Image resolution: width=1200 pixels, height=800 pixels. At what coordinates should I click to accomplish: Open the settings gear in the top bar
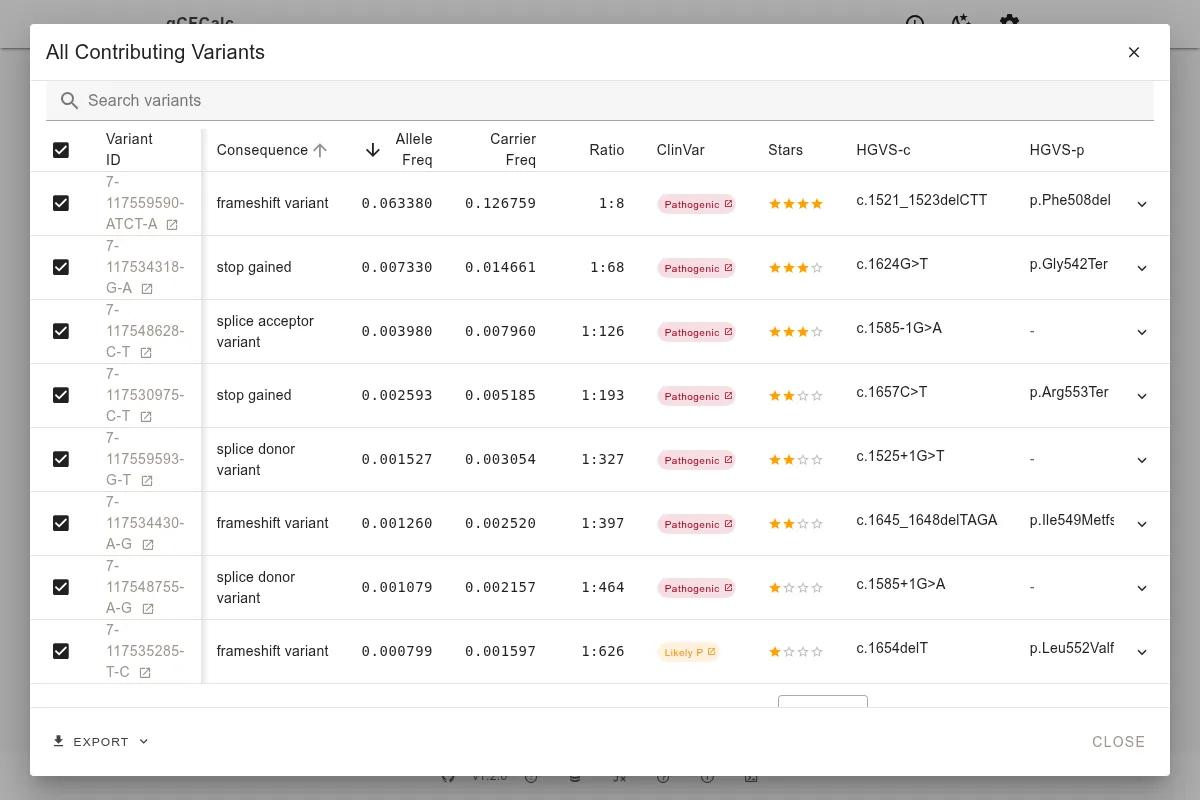coord(1010,22)
